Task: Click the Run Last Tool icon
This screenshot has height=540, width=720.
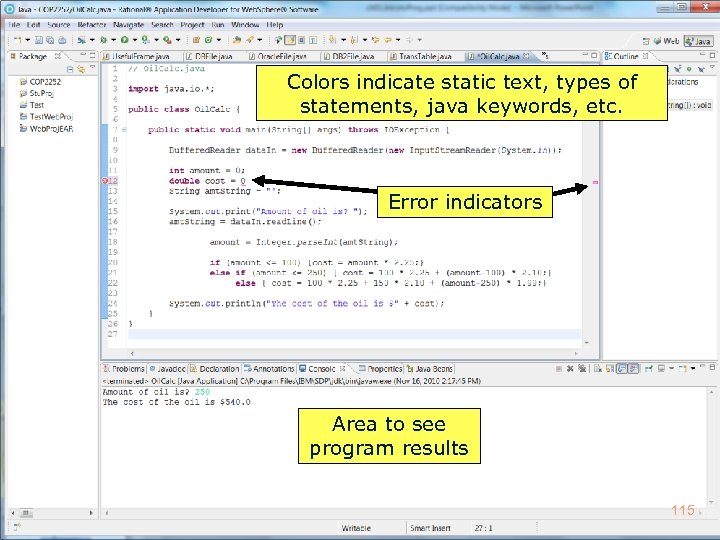Action: coord(167,40)
